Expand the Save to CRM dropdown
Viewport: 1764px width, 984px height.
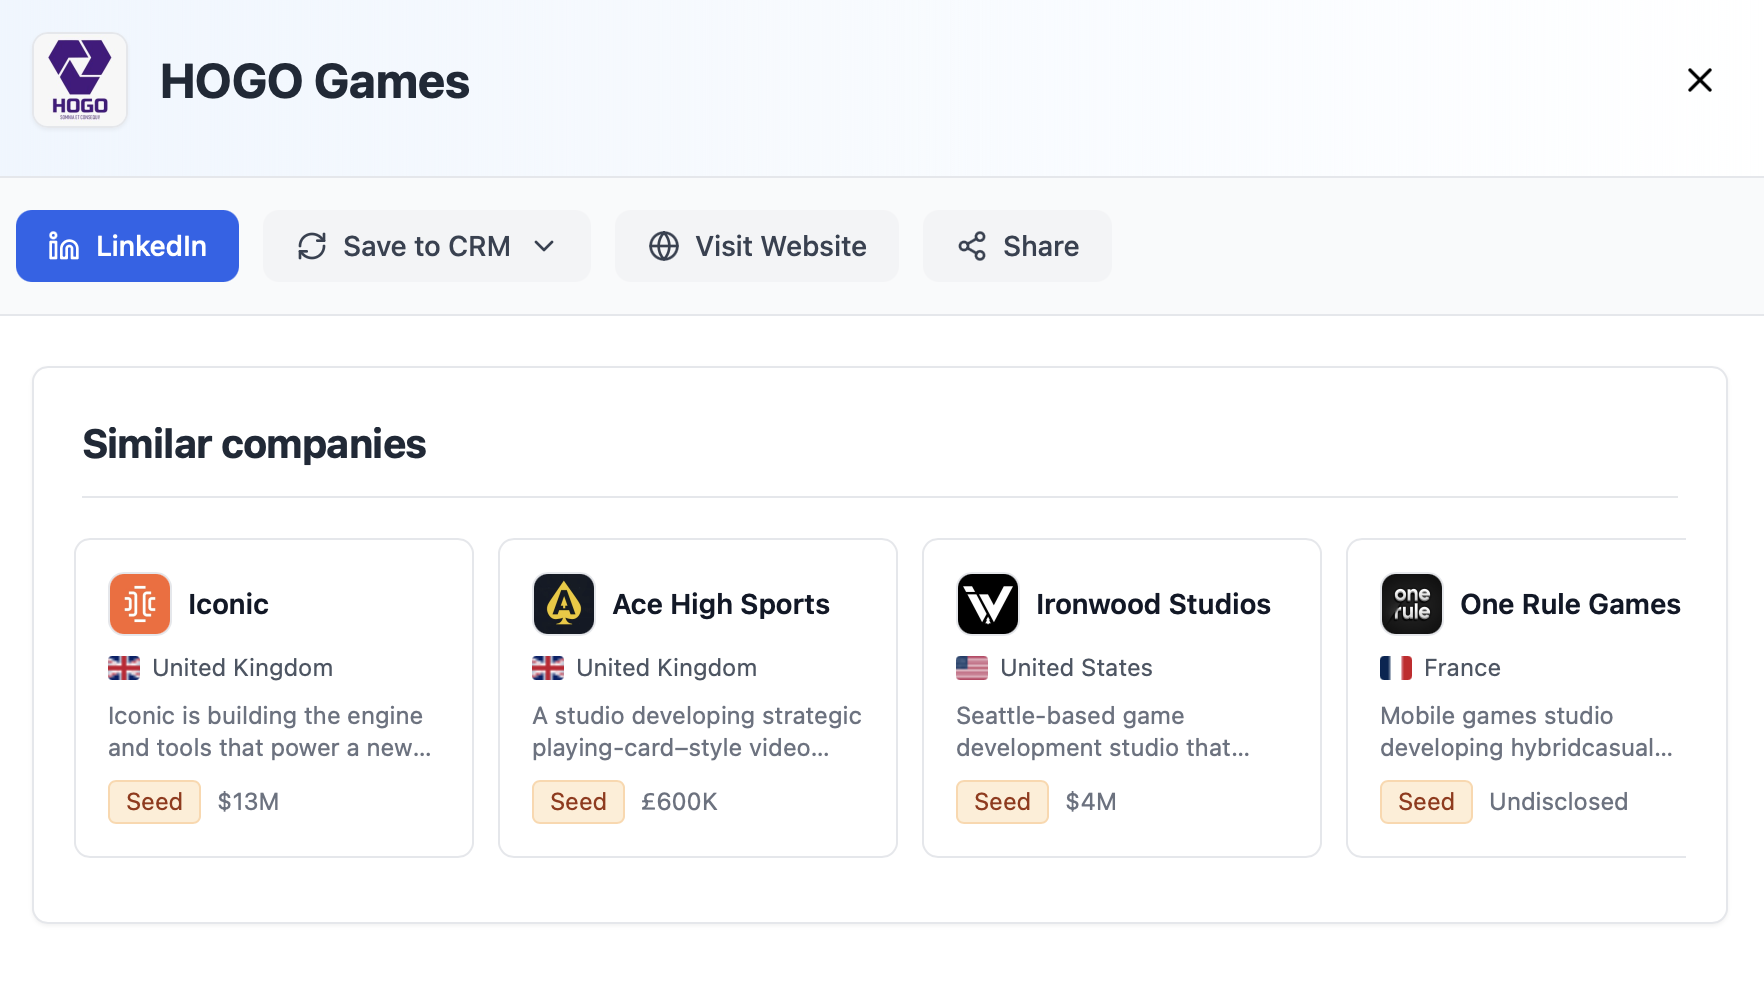point(545,246)
